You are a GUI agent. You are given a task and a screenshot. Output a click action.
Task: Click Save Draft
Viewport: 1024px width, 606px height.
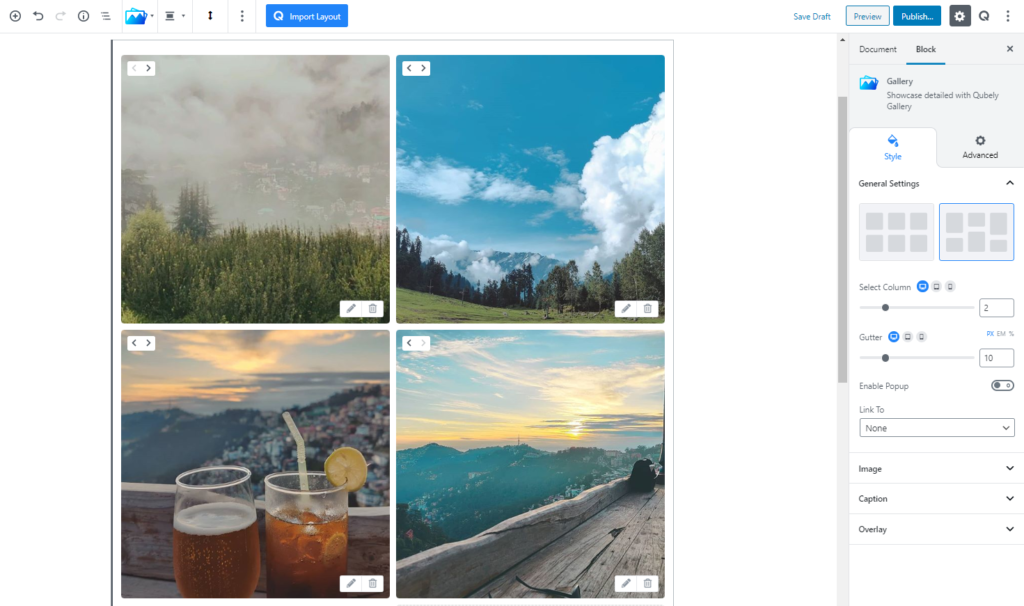pyautogui.click(x=812, y=16)
